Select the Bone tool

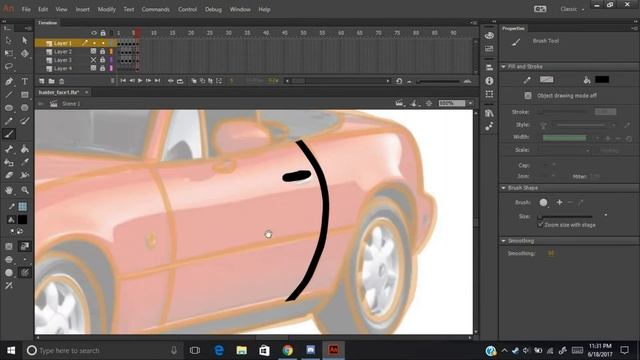(9, 149)
